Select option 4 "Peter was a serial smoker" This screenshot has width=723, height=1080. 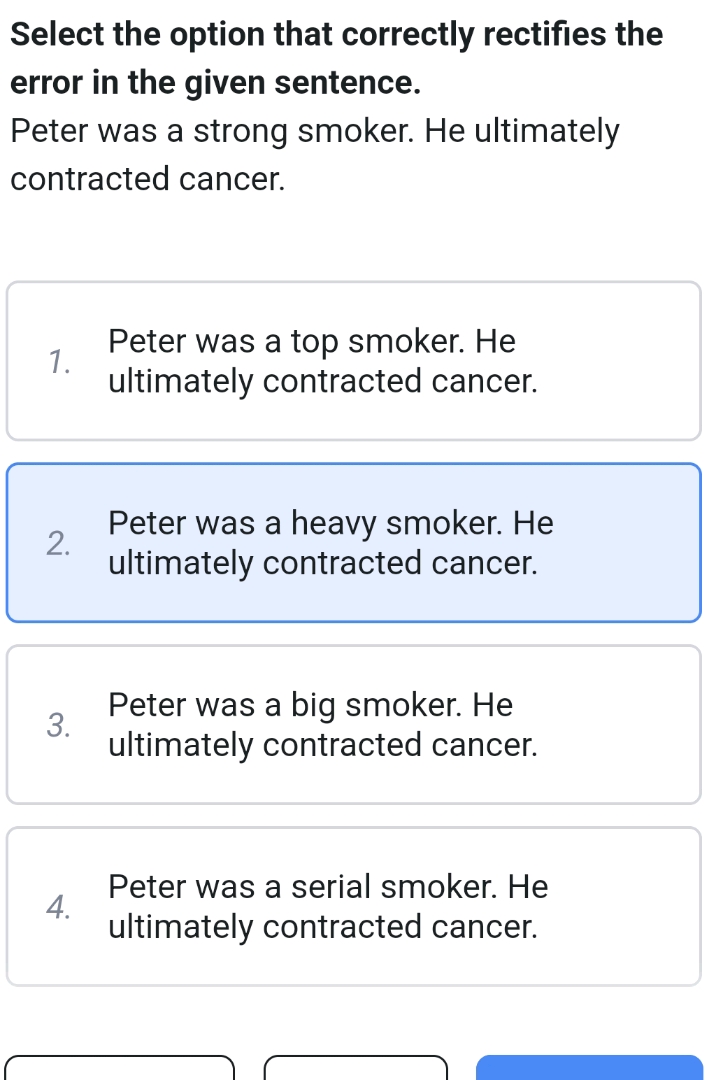pyautogui.click(x=352, y=906)
